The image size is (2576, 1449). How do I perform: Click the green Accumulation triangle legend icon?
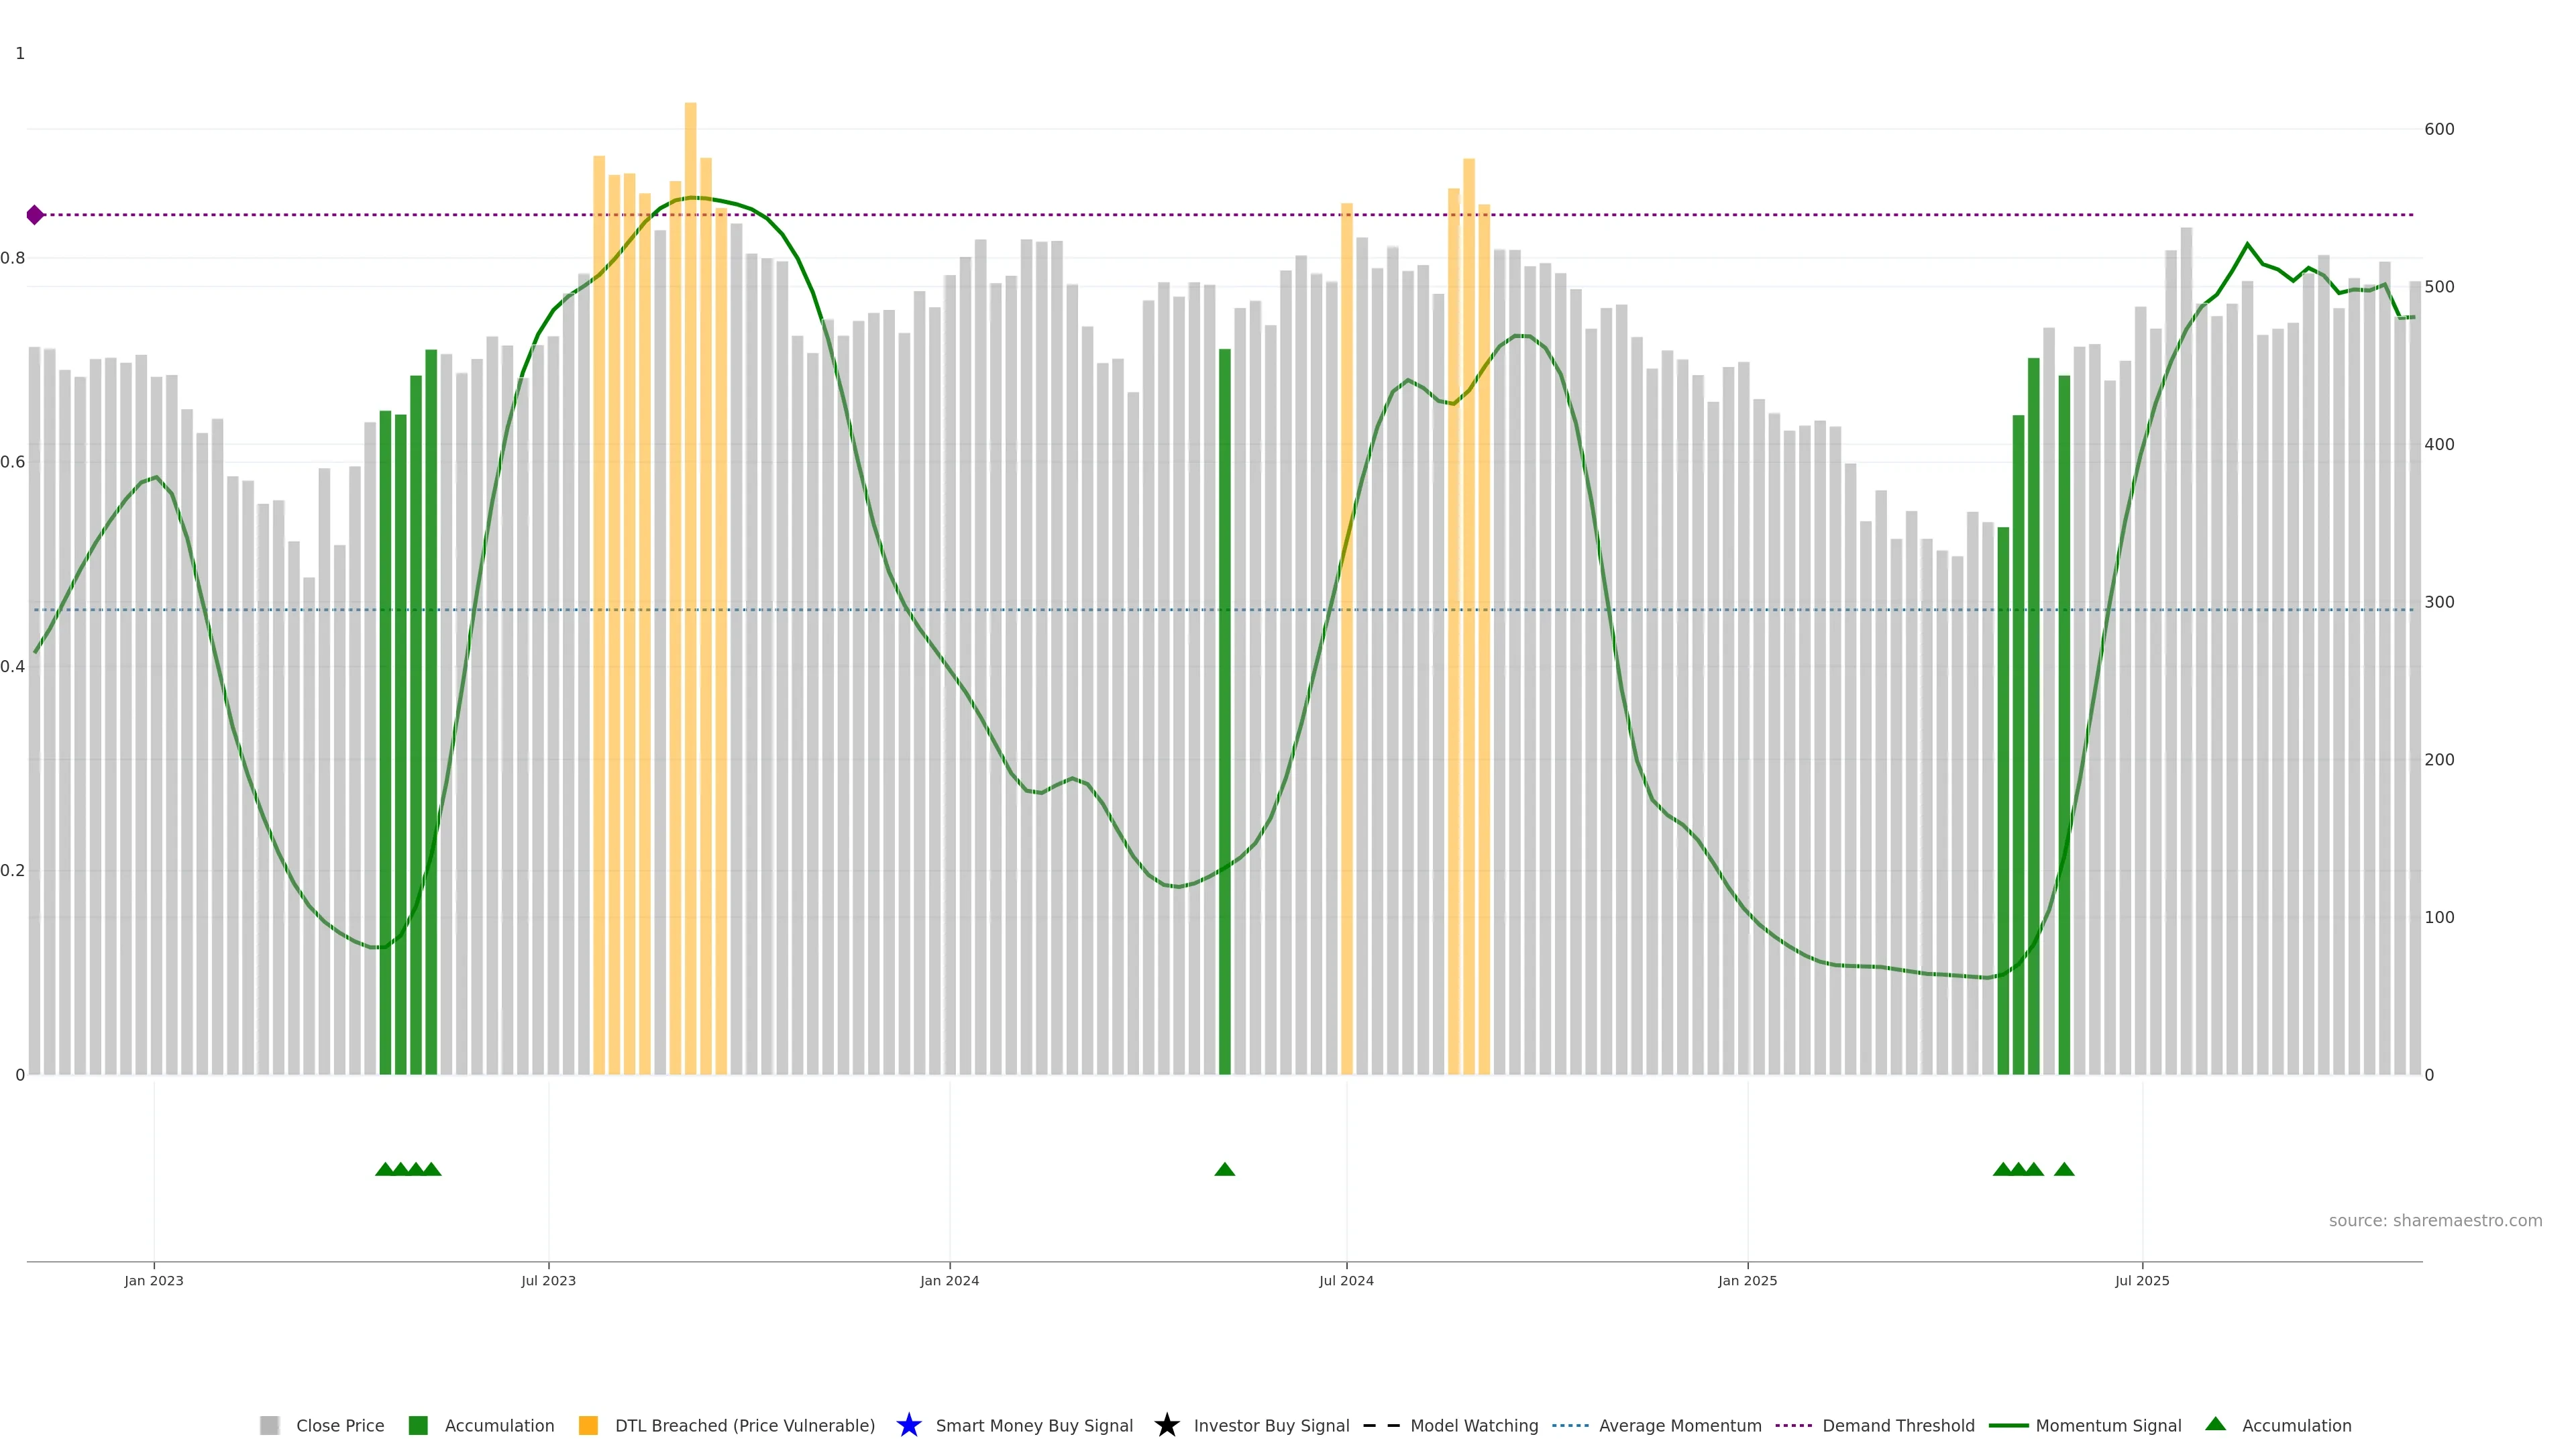click(x=2215, y=1424)
